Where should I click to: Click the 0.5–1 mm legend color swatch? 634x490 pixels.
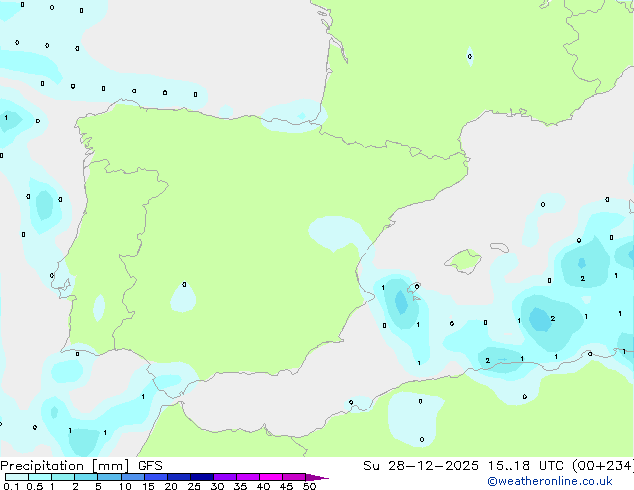[40, 477]
